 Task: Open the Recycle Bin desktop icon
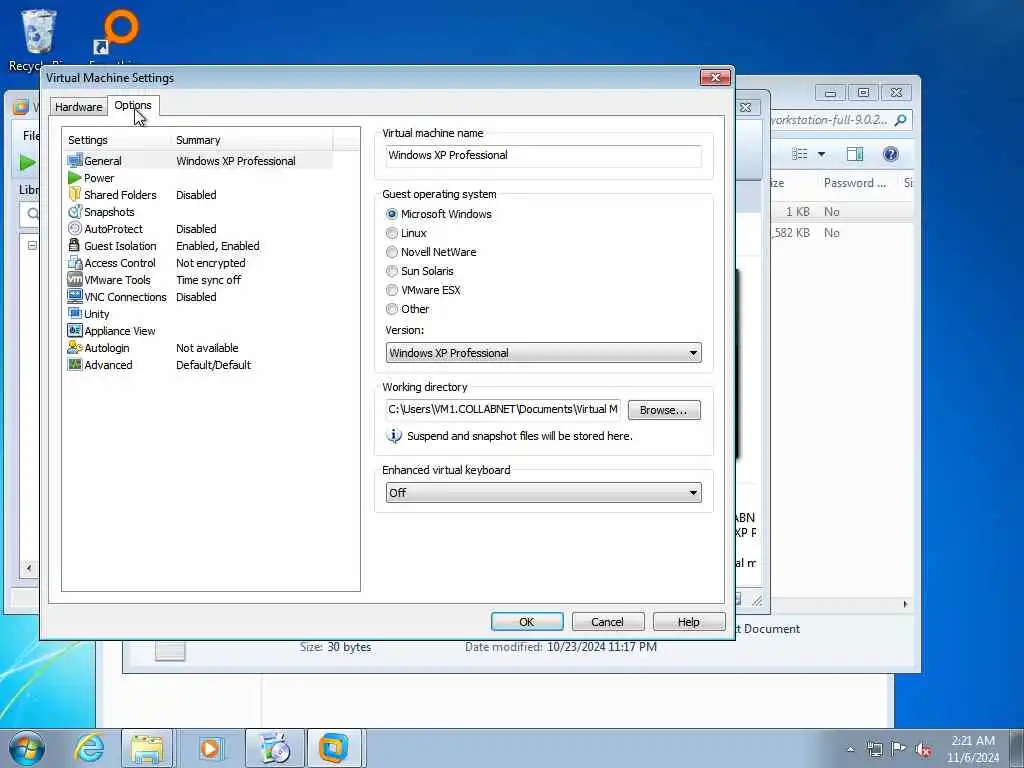coord(38,40)
